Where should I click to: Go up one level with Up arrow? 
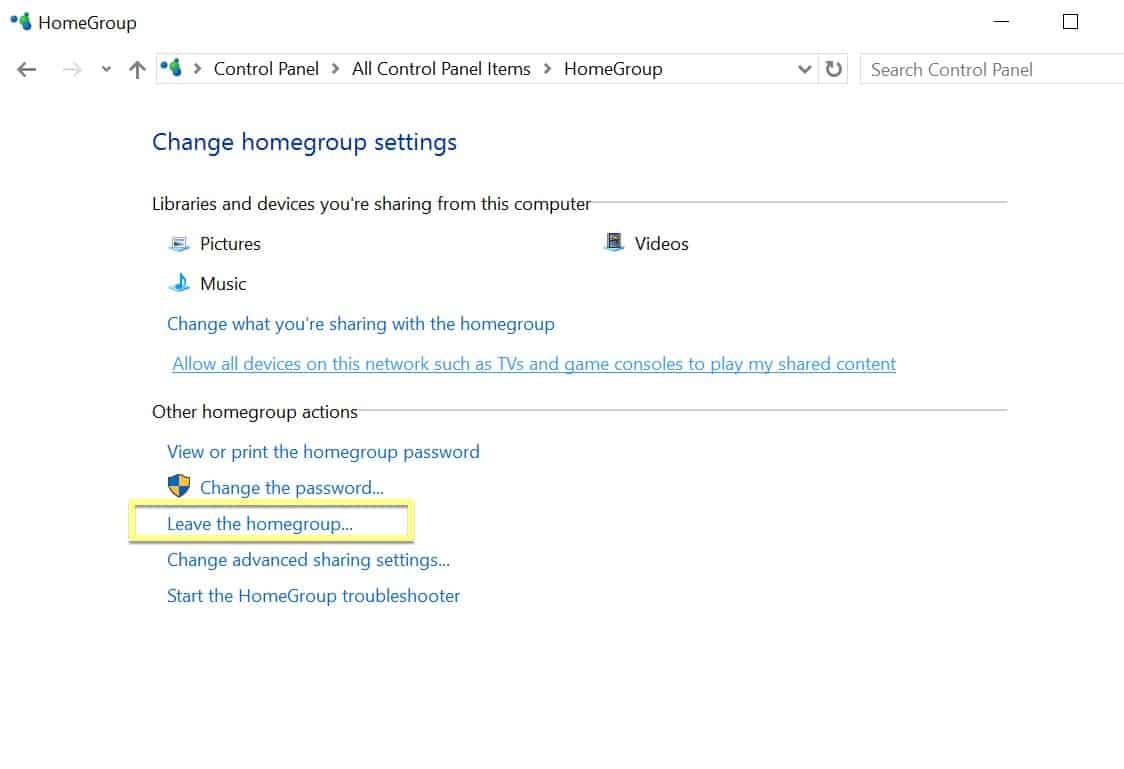pyautogui.click(x=137, y=70)
